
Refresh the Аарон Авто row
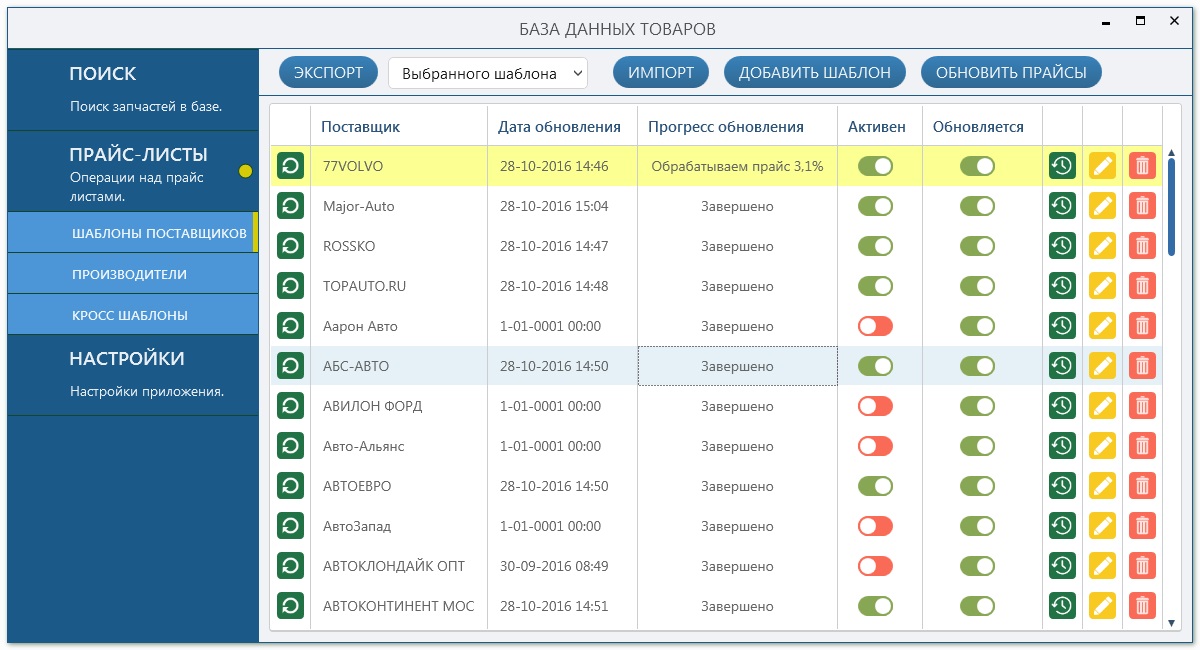click(290, 326)
